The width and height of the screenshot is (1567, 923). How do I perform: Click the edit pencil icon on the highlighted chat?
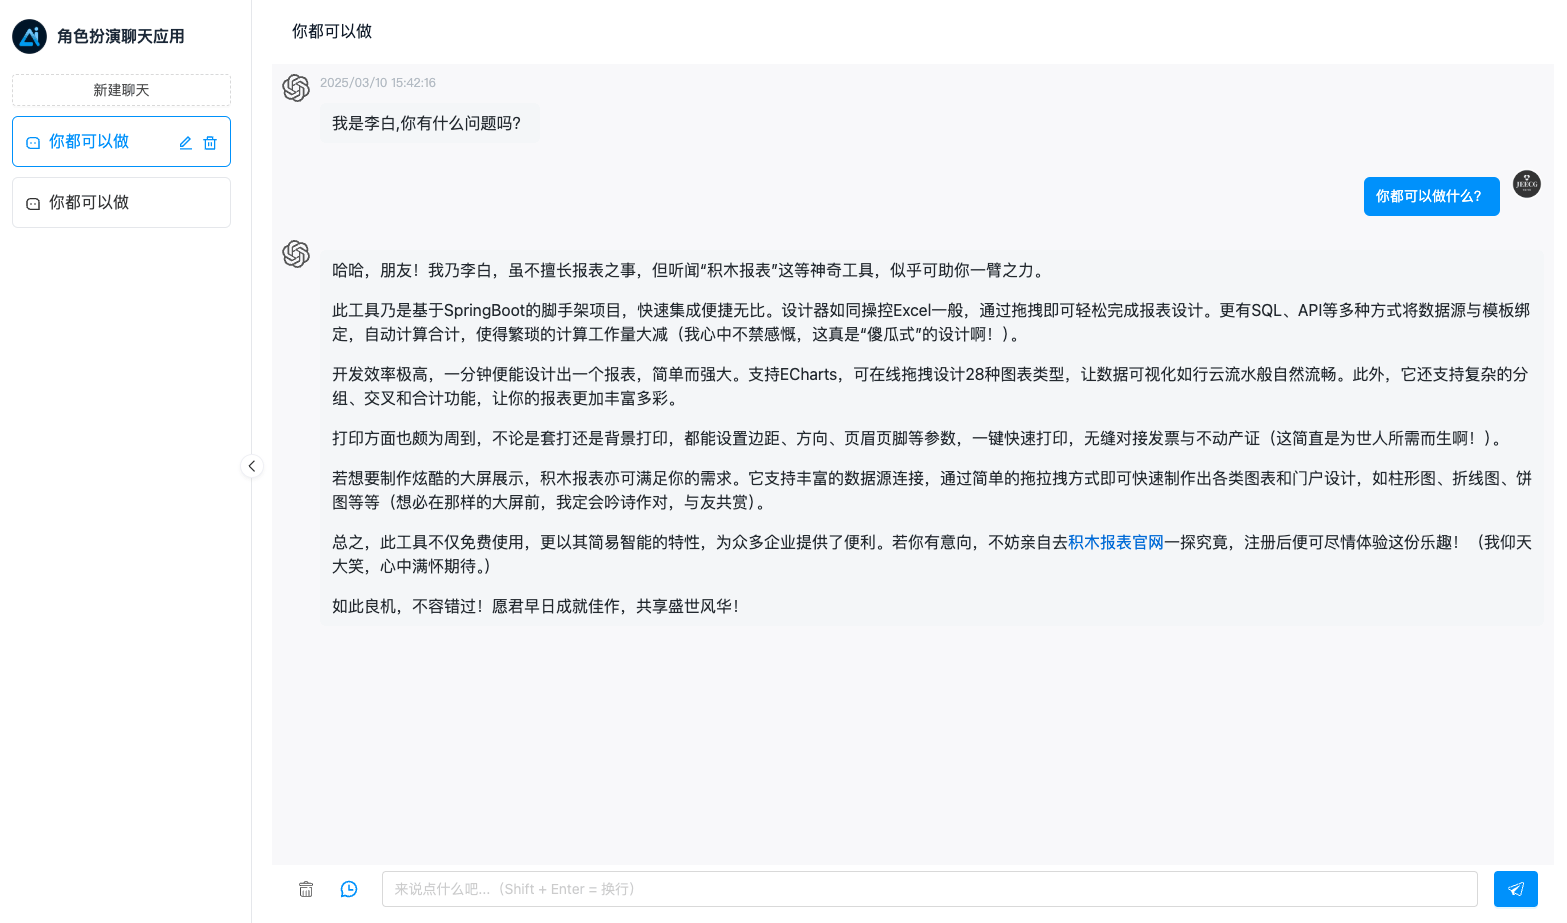click(185, 143)
